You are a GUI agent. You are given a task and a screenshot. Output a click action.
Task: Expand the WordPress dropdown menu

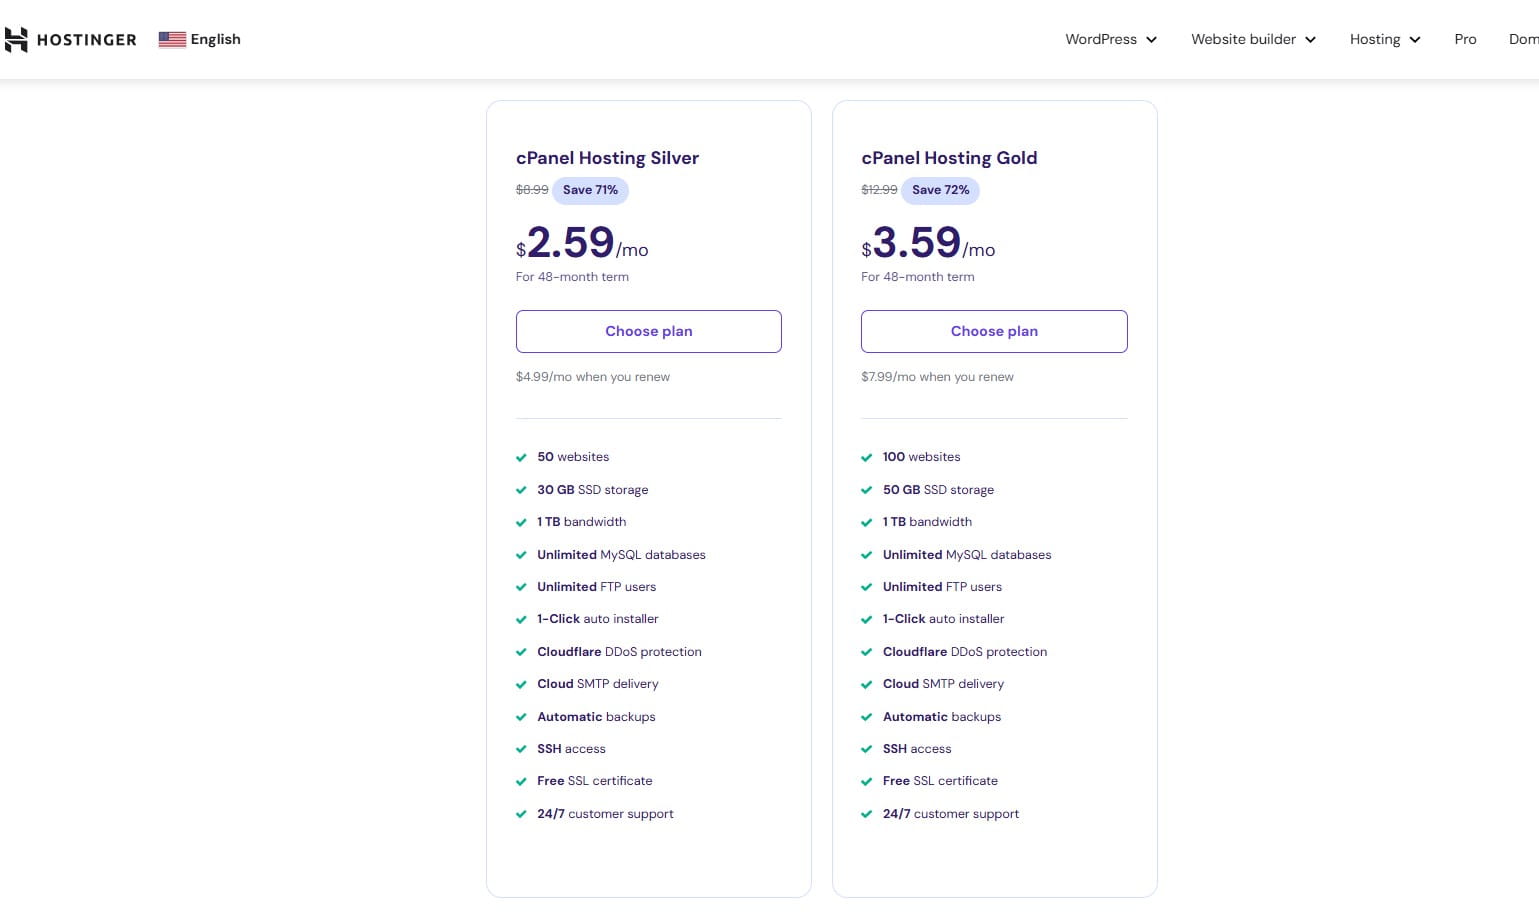point(1110,39)
